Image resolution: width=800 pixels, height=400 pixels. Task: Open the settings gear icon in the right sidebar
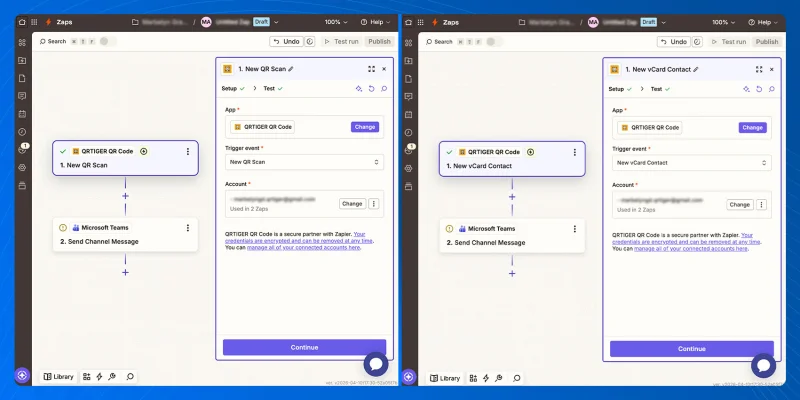[x=409, y=168]
